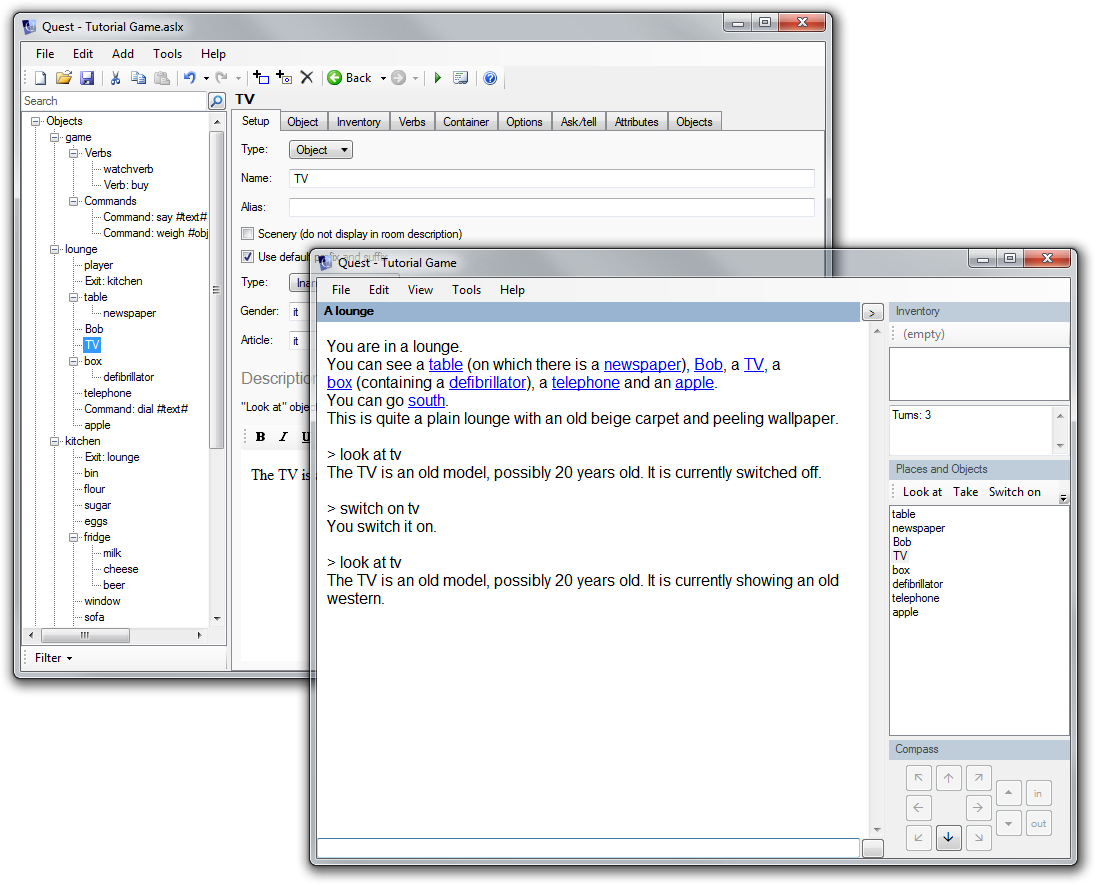
Task: Click the Copy icon in editor toolbar
Action: [x=139, y=78]
